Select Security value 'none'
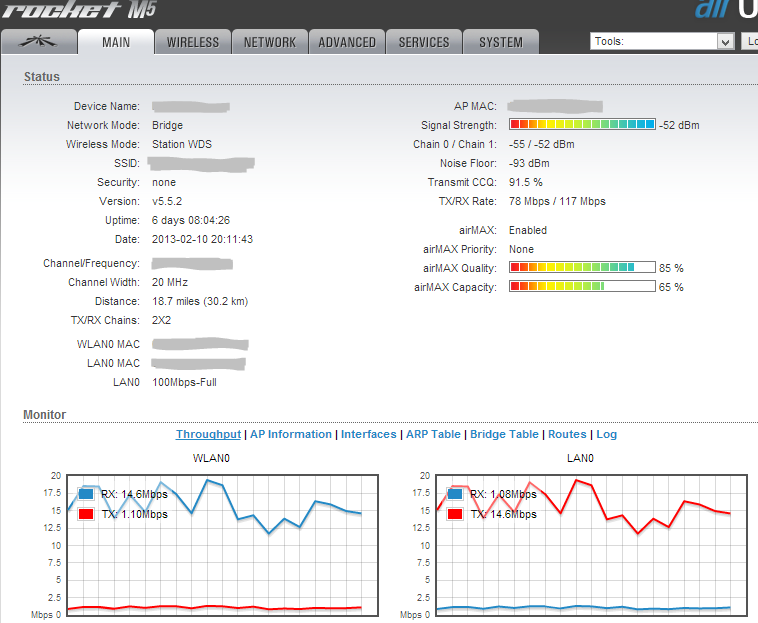758x623 pixels. (164, 182)
